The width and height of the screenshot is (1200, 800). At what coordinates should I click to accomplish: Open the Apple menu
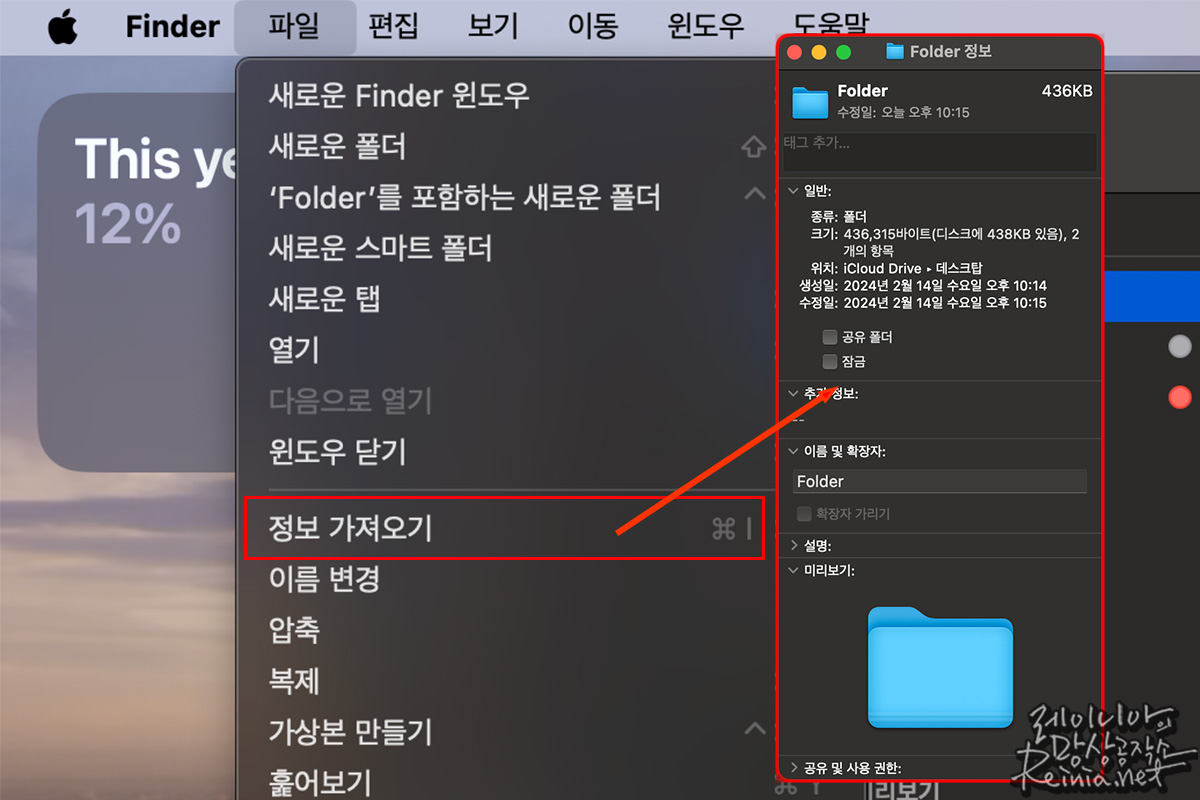(x=62, y=25)
